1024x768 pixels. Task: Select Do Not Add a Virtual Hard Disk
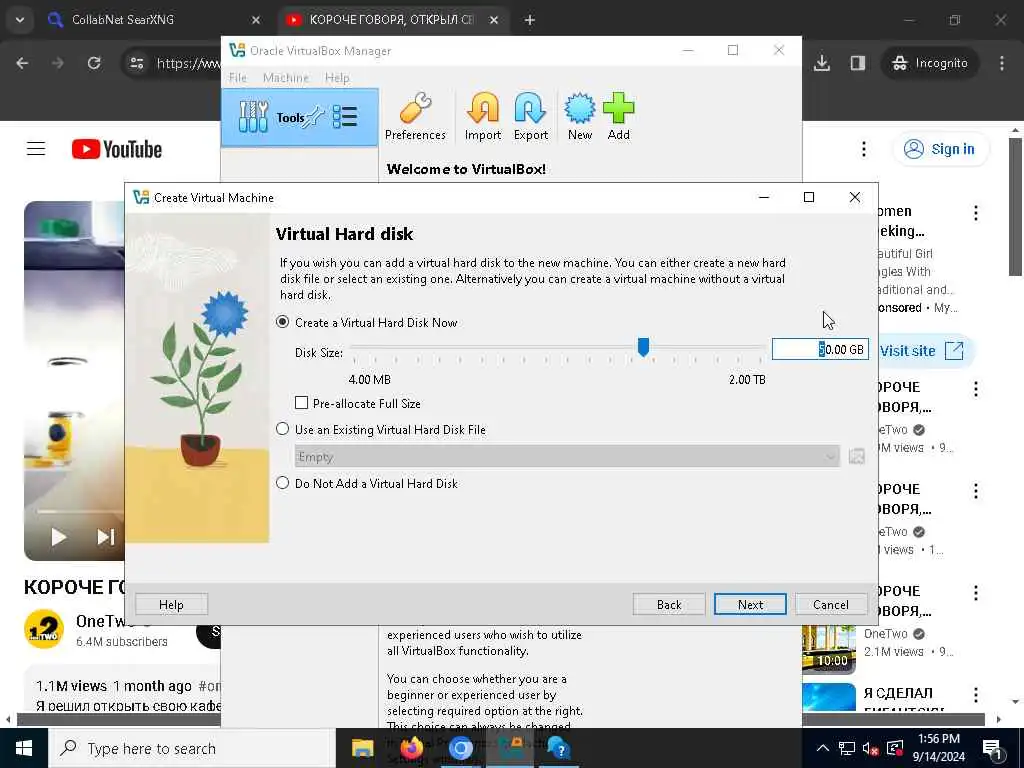click(x=369, y=483)
